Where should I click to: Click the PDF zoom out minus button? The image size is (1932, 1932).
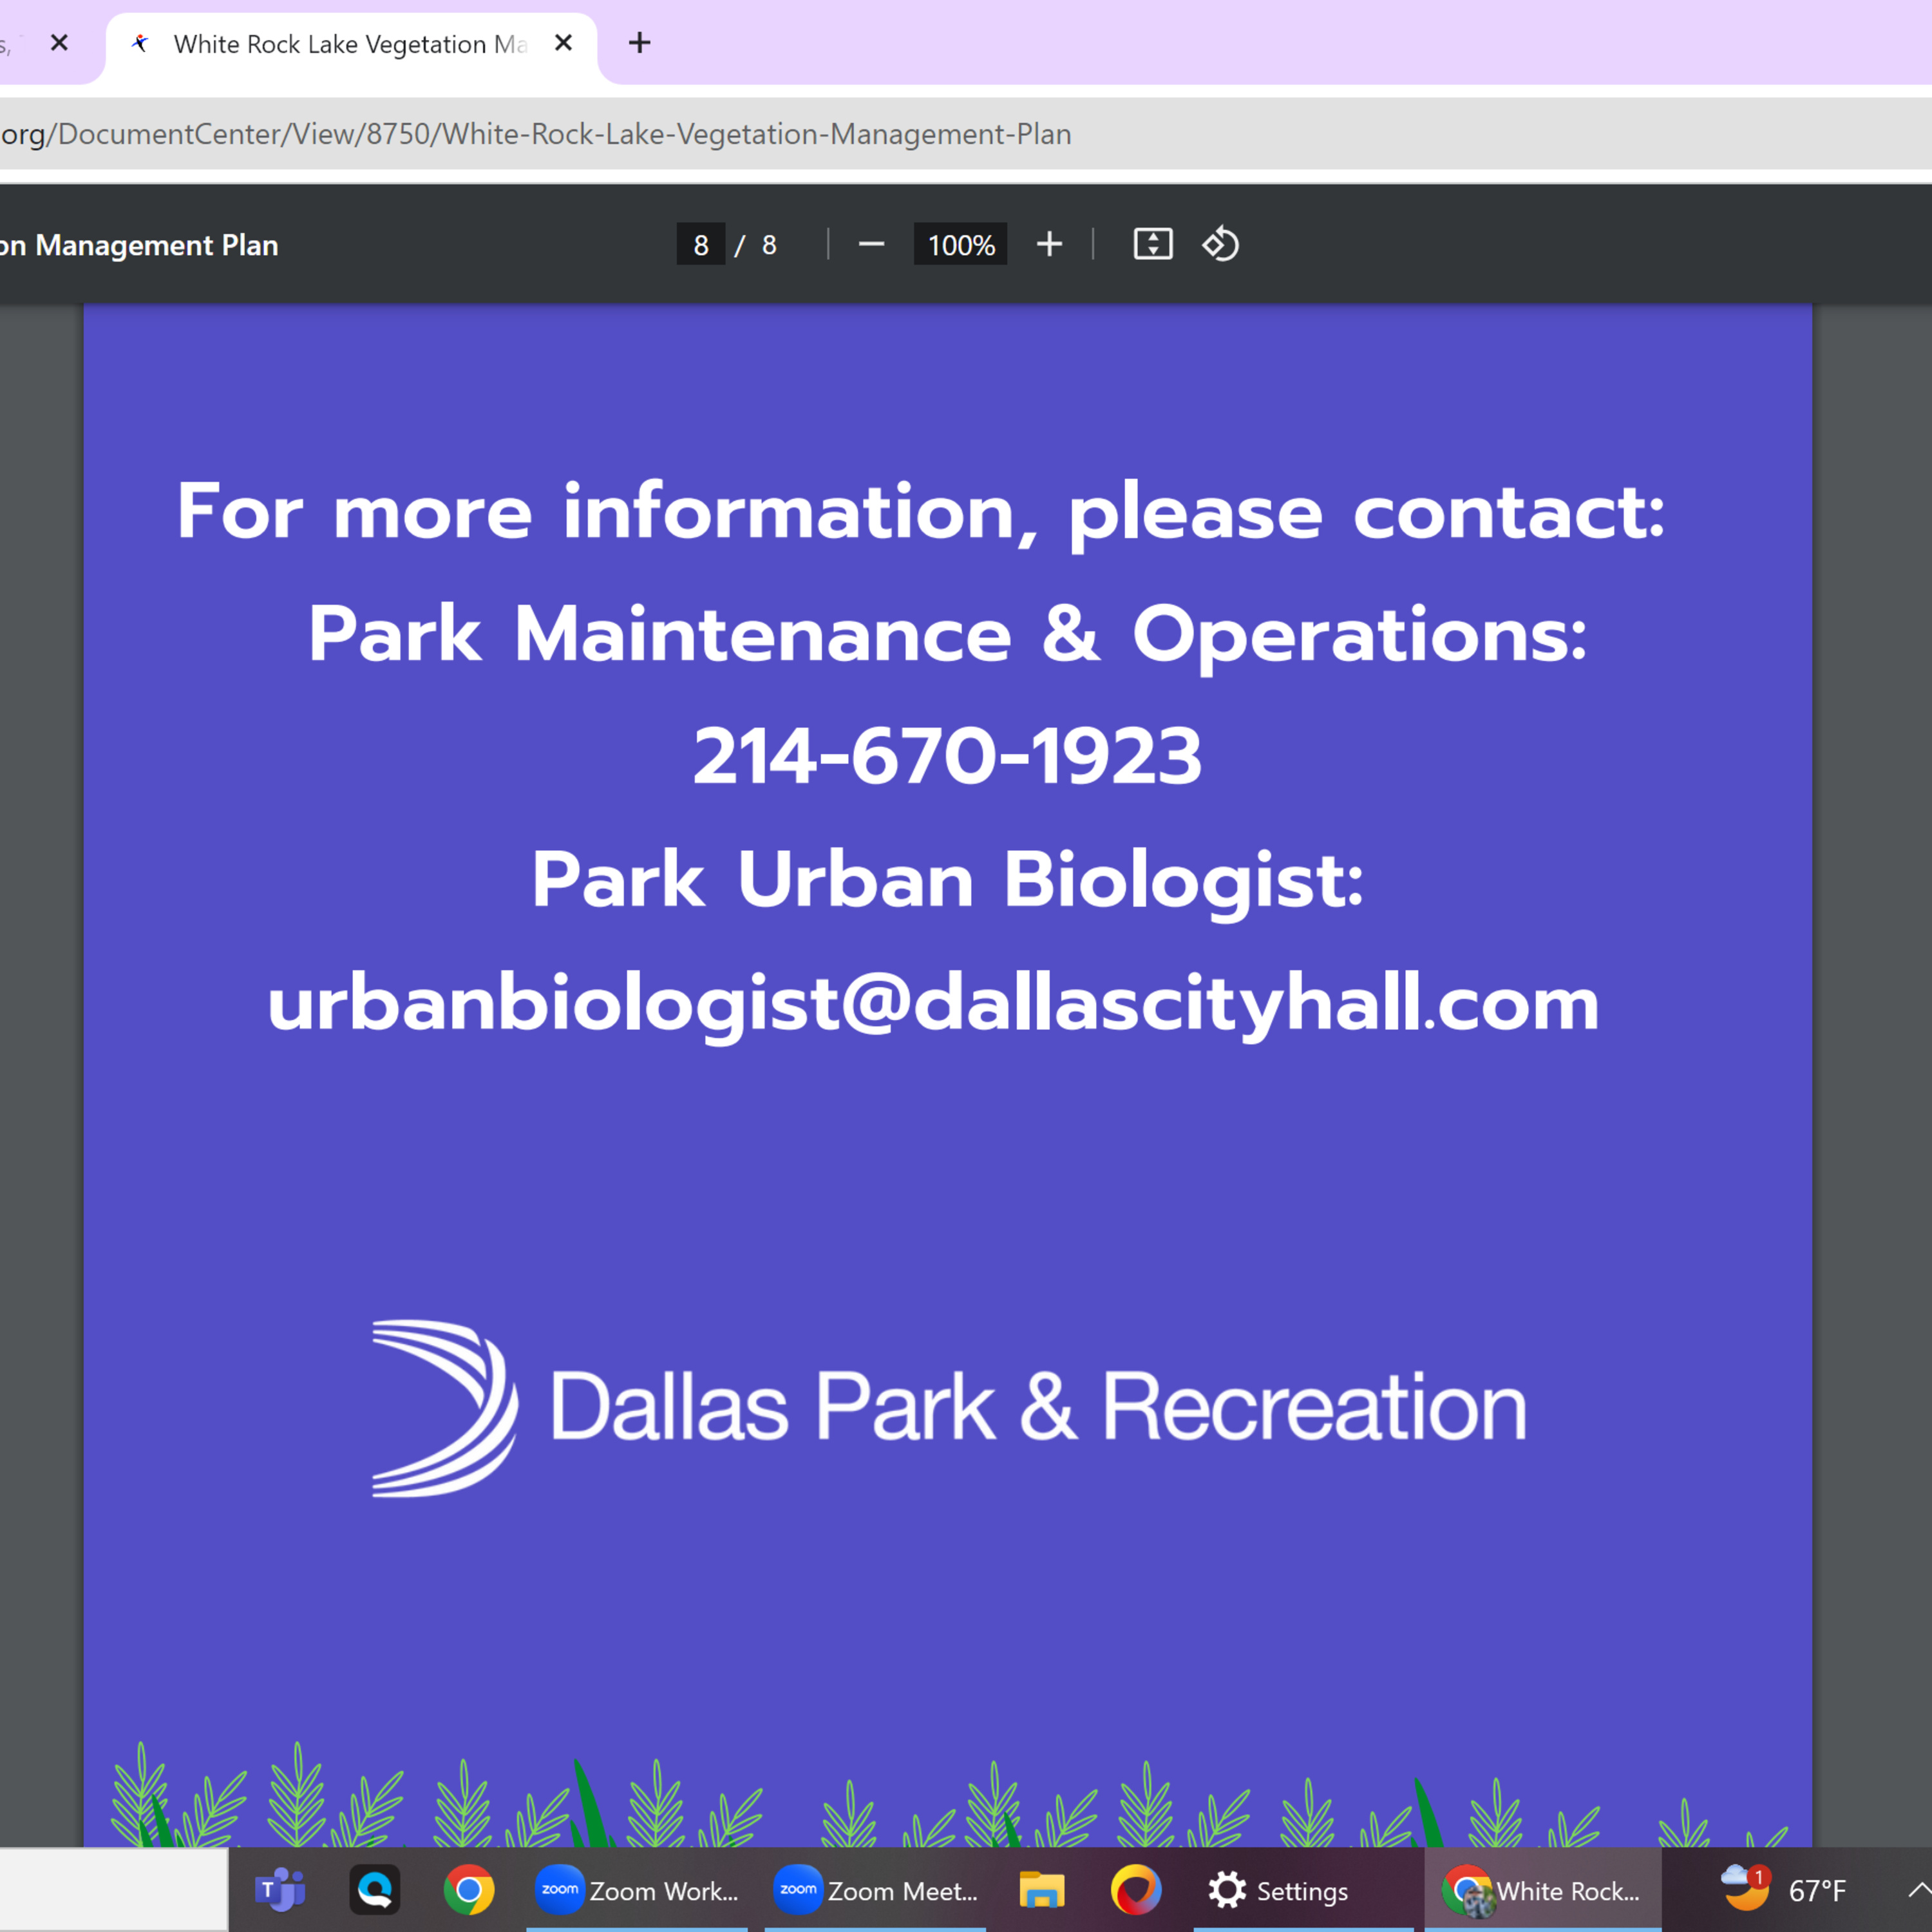[x=871, y=245]
